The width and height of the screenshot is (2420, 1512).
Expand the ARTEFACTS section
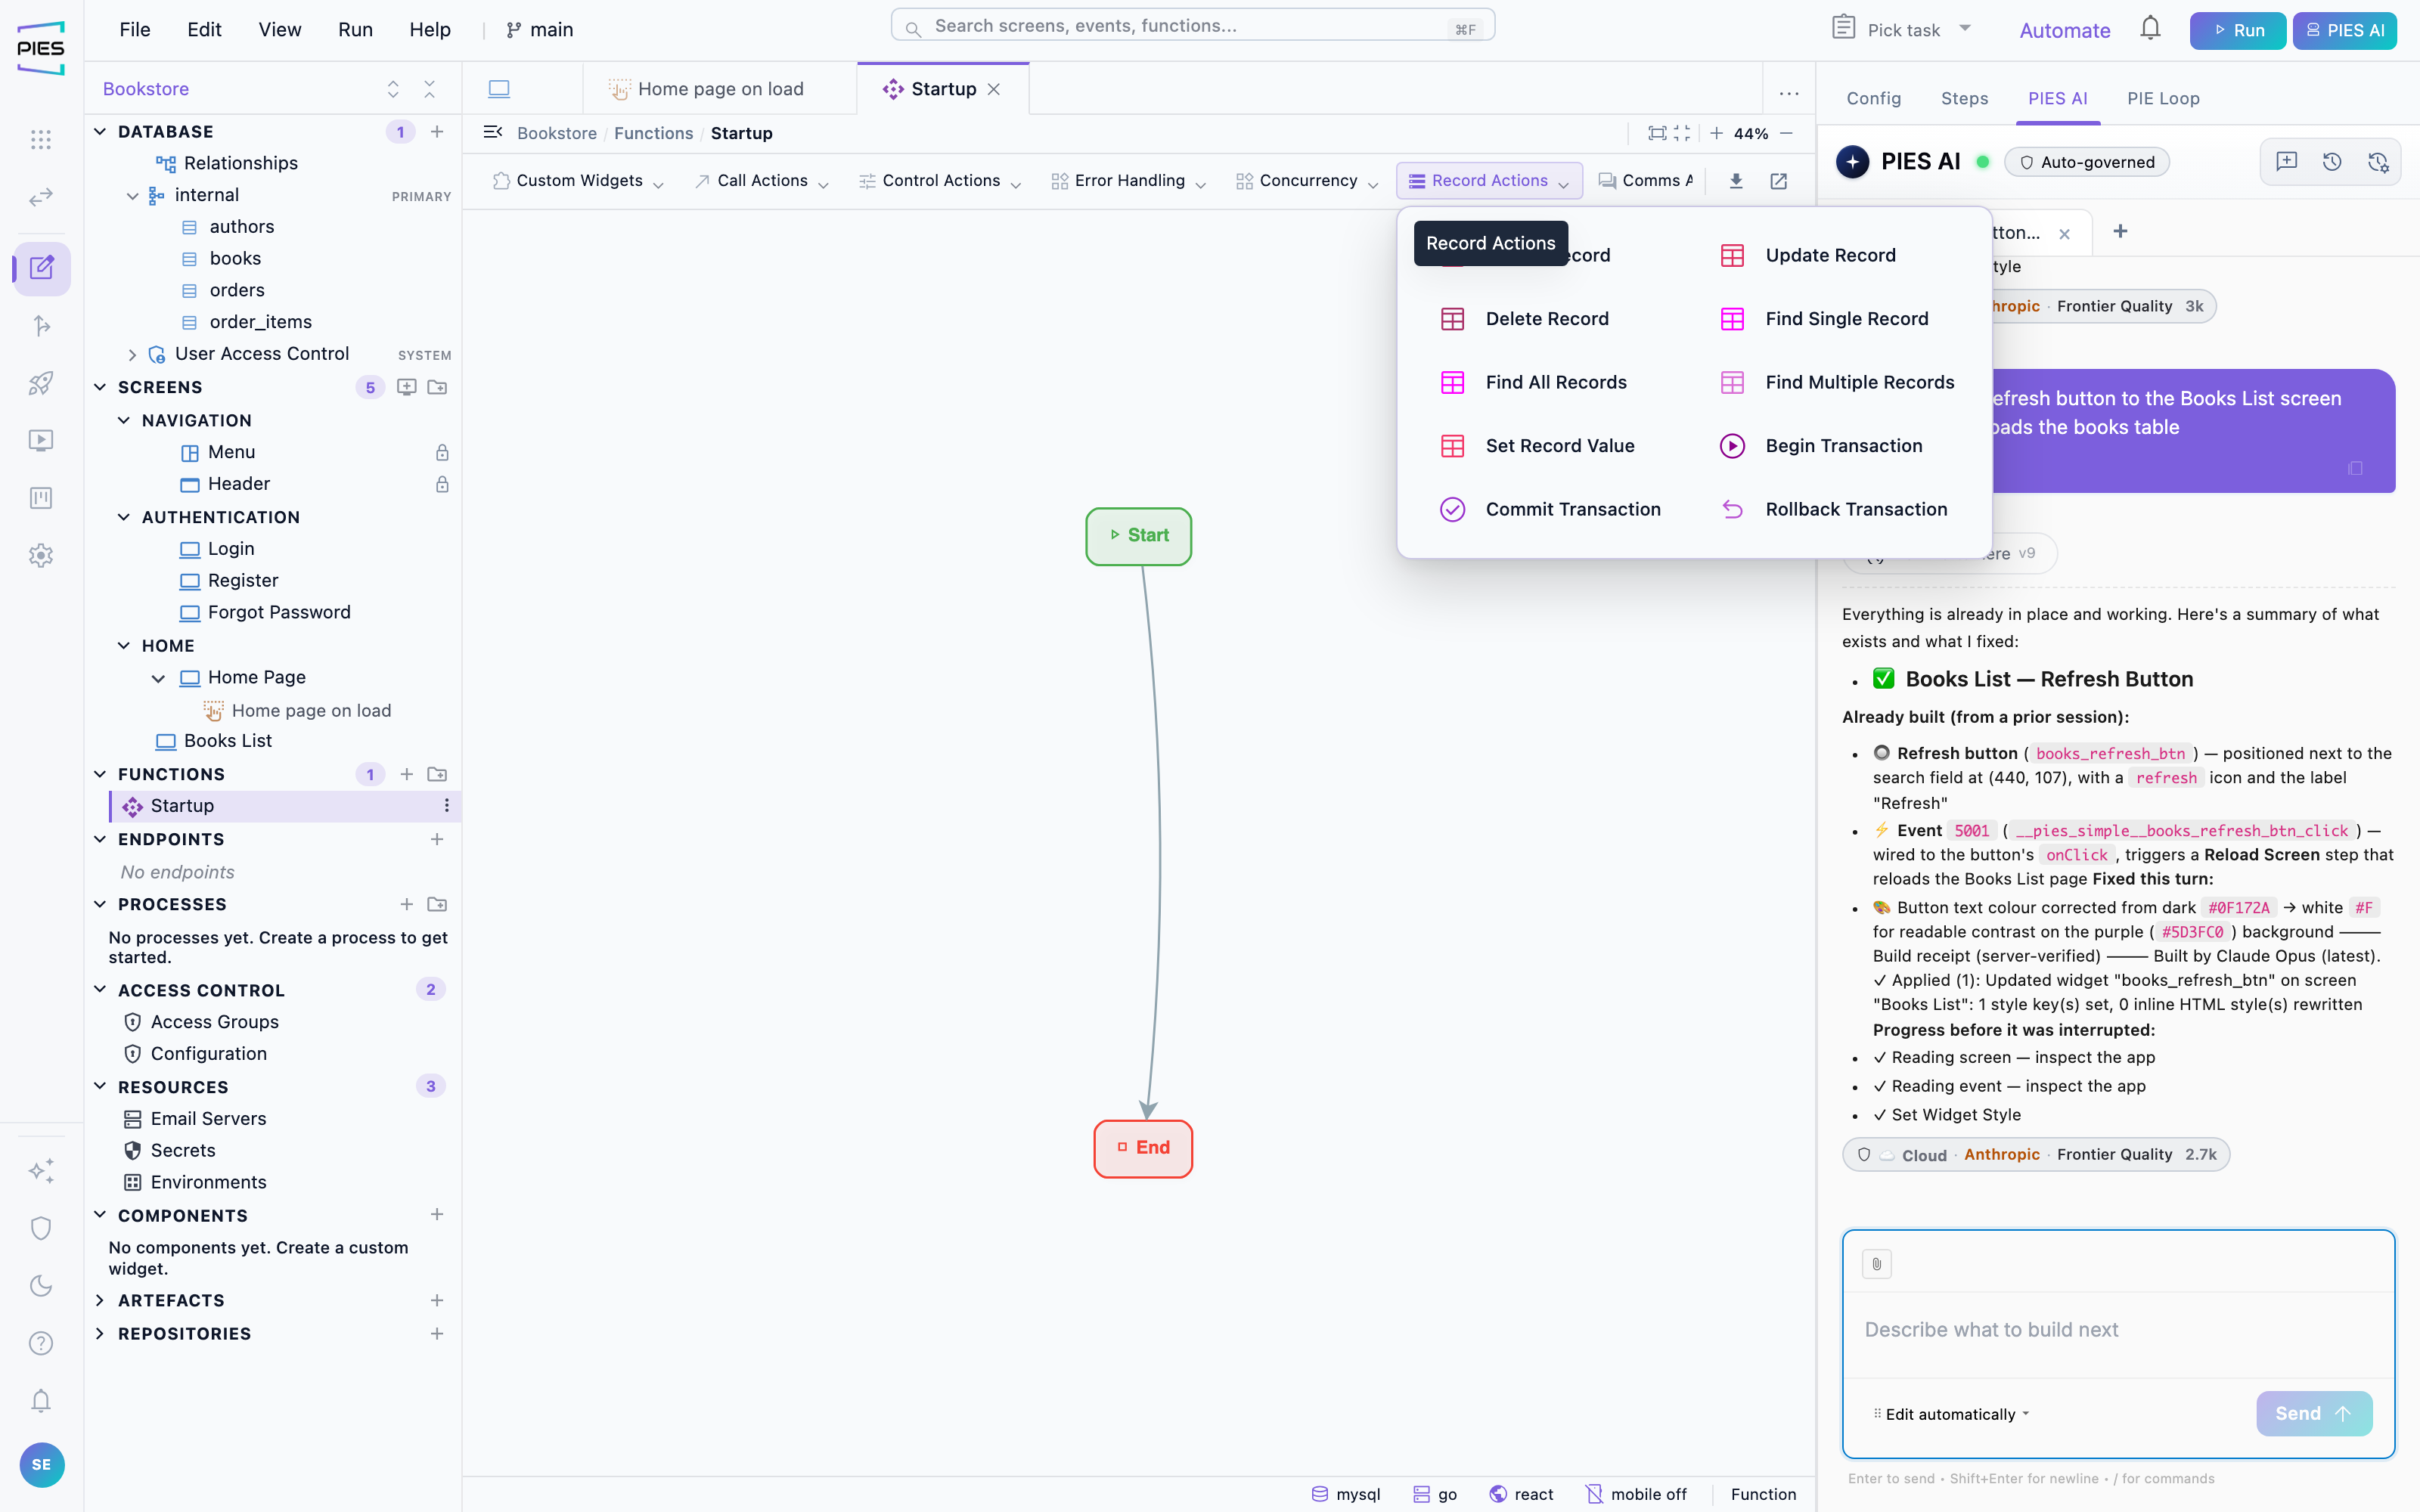(x=100, y=1300)
